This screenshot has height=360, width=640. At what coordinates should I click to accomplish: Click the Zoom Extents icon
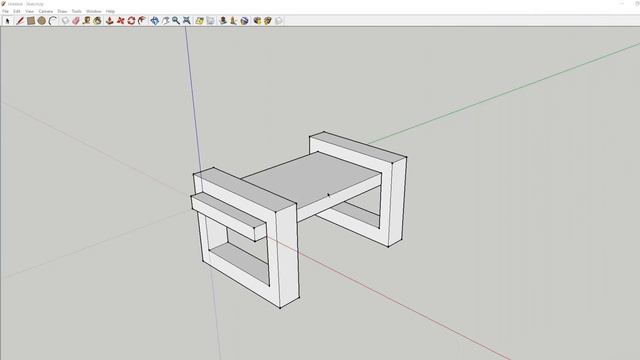click(187, 20)
